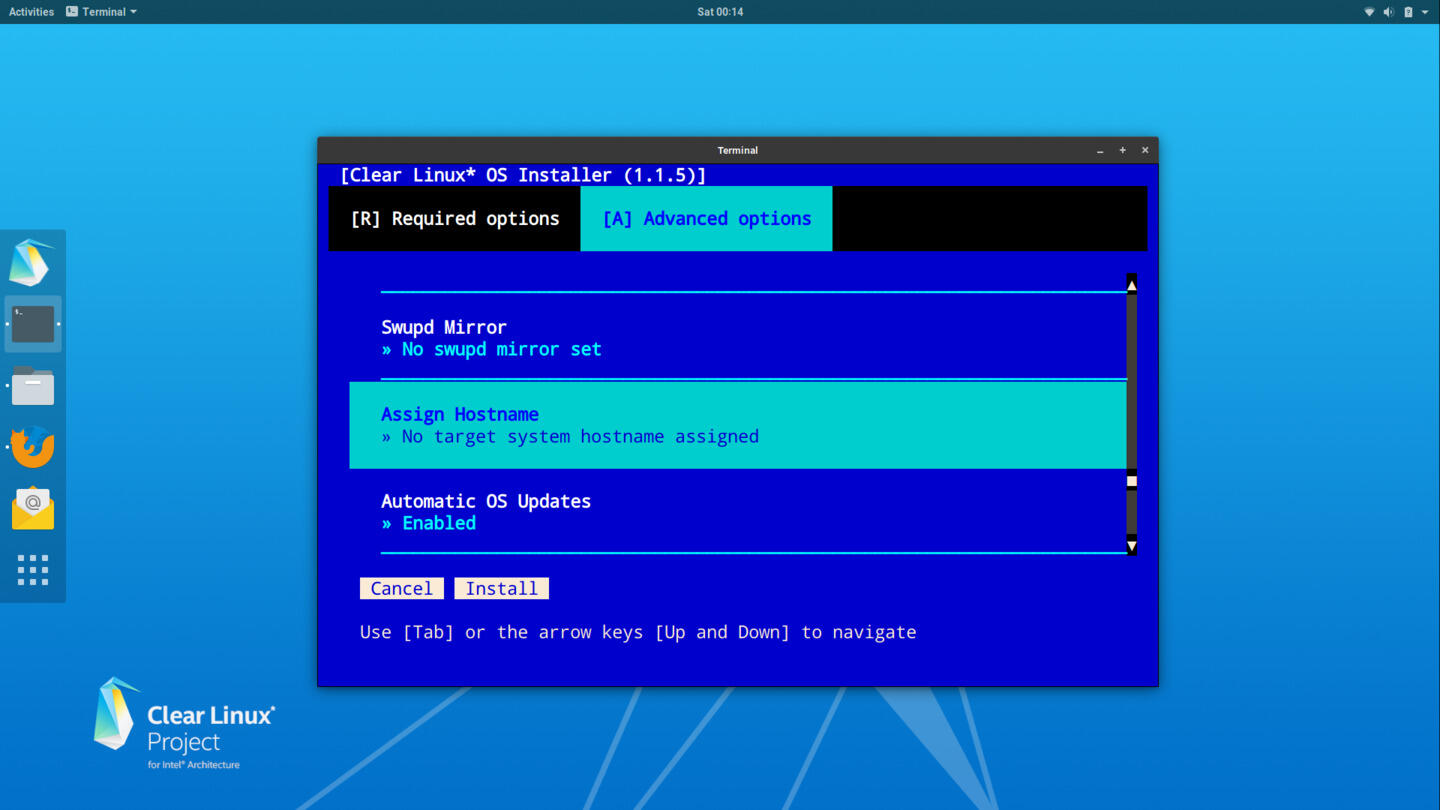Switch to Required options tab
The image size is (1440, 810).
click(455, 219)
